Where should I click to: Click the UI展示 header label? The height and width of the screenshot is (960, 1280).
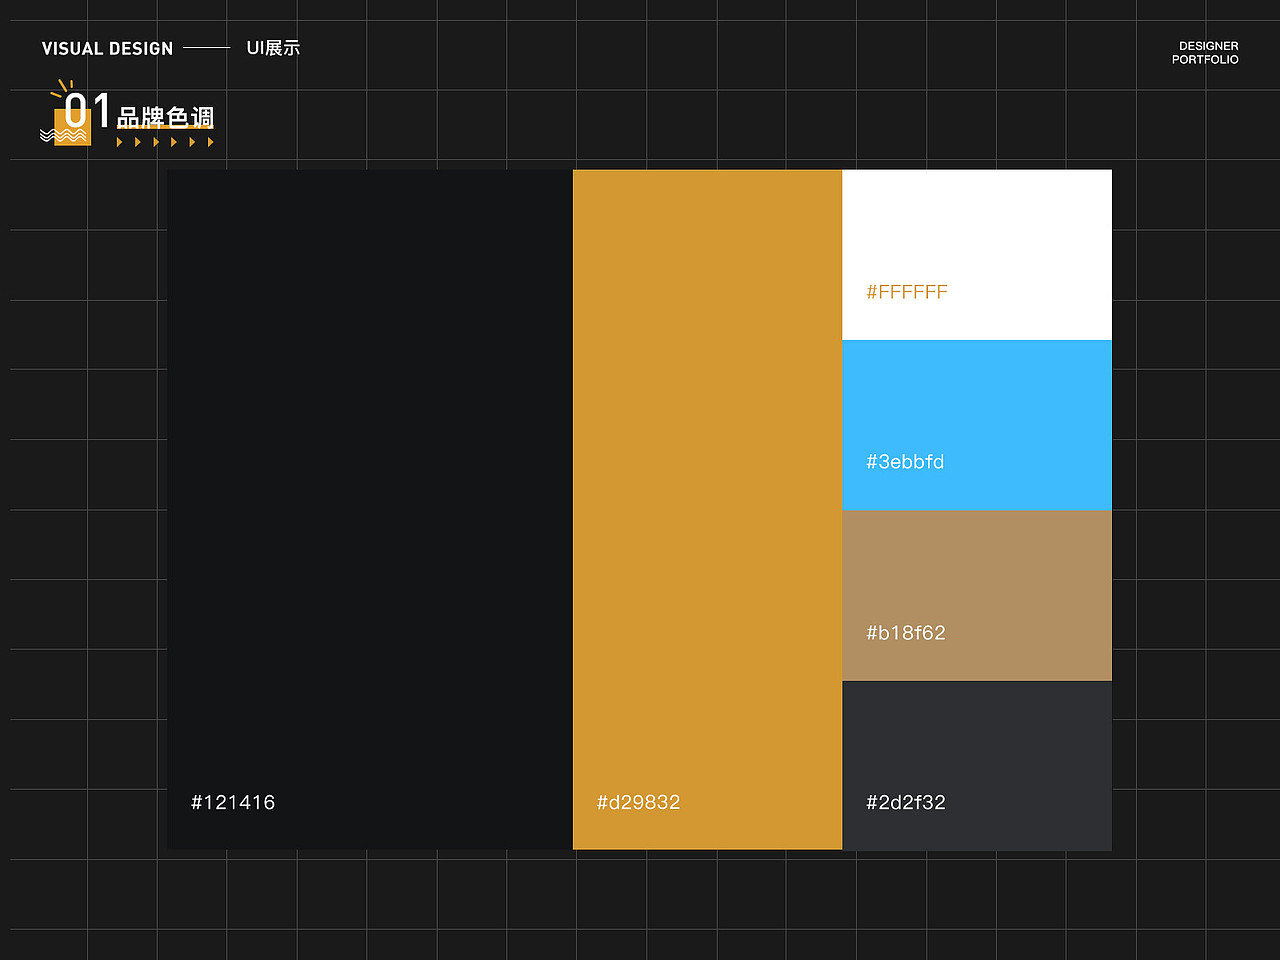273,48
